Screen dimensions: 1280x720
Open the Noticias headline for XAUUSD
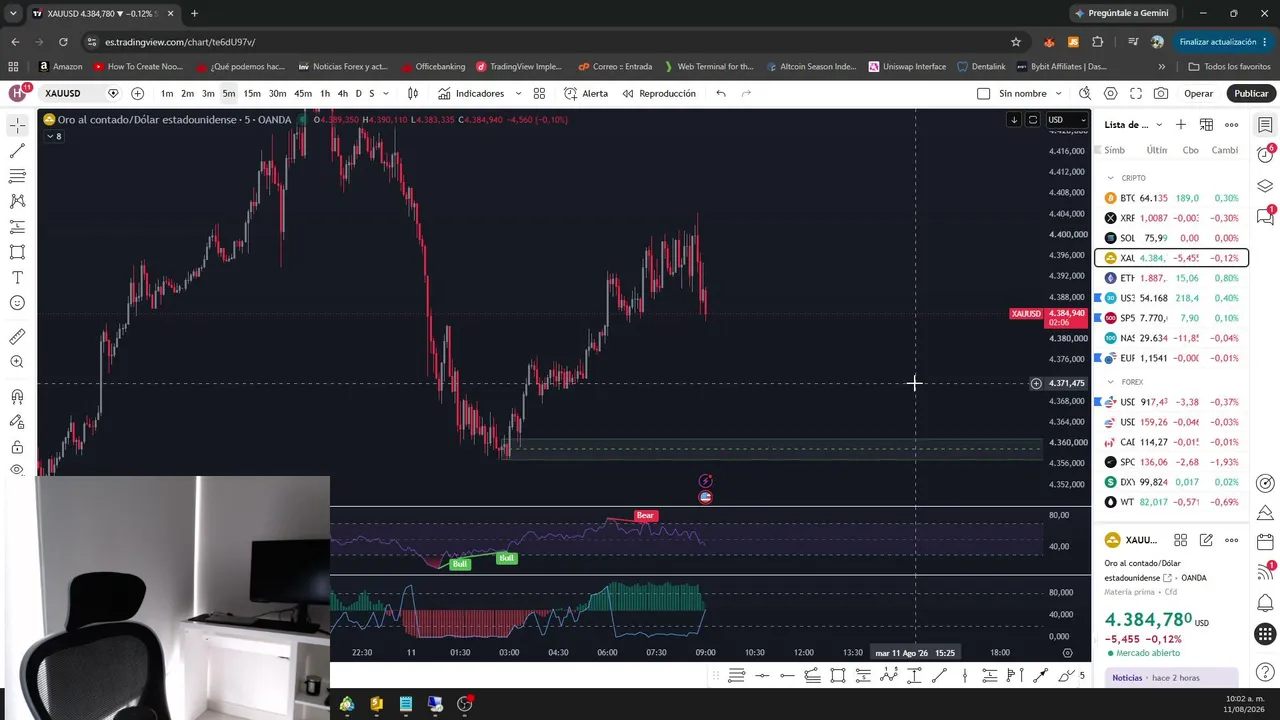click(1172, 678)
